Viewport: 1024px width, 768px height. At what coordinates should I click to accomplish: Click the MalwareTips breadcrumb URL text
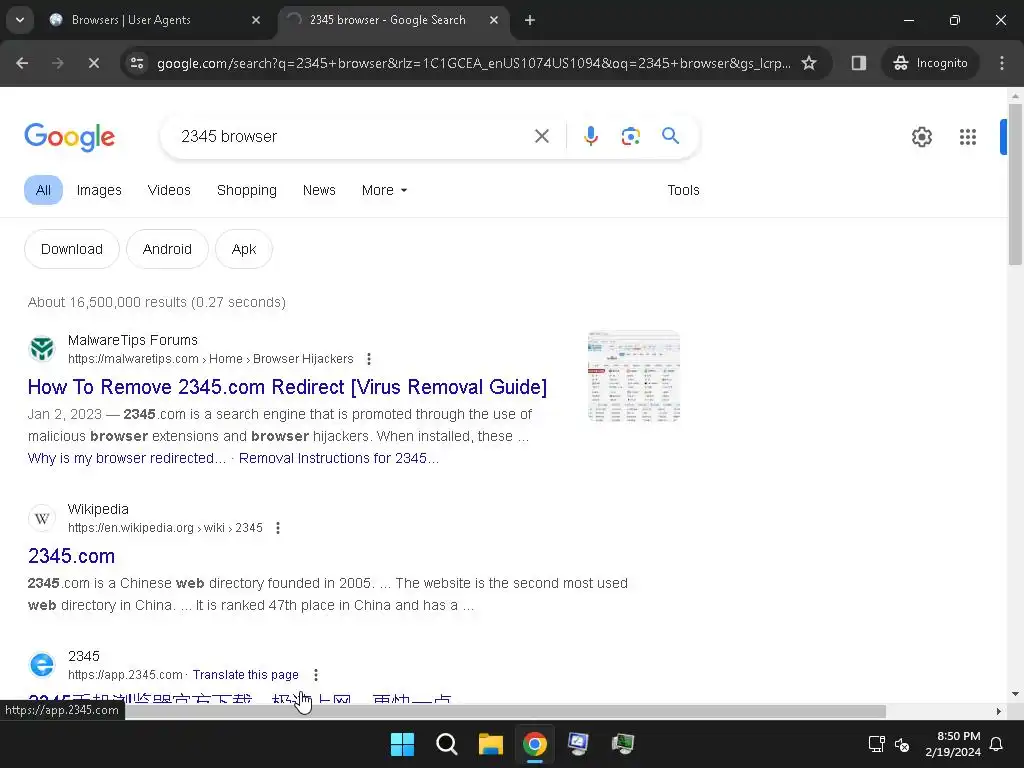[210, 359]
